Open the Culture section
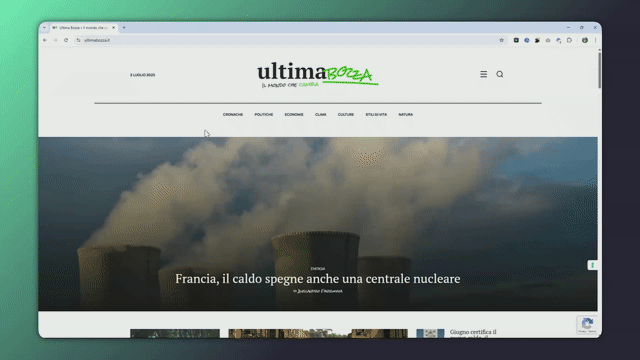 [346, 115]
